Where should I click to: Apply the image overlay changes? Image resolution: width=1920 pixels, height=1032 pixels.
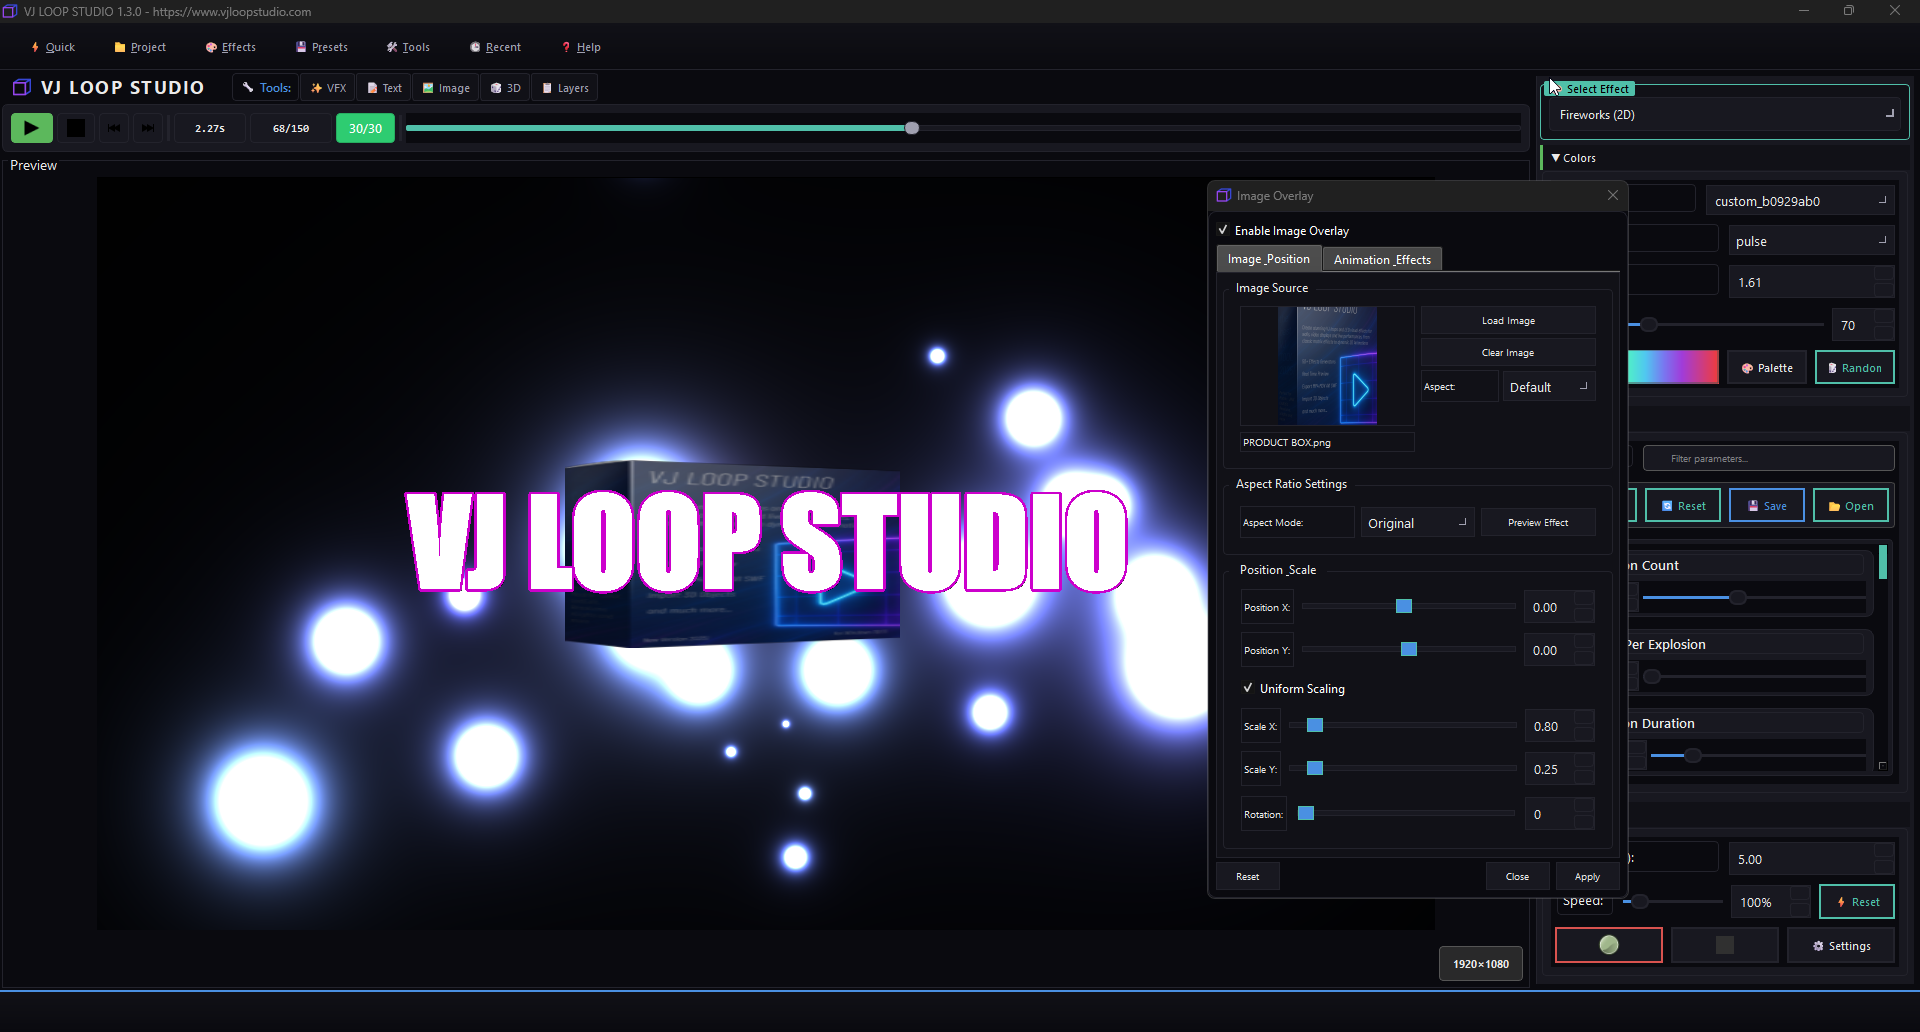point(1587,876)
